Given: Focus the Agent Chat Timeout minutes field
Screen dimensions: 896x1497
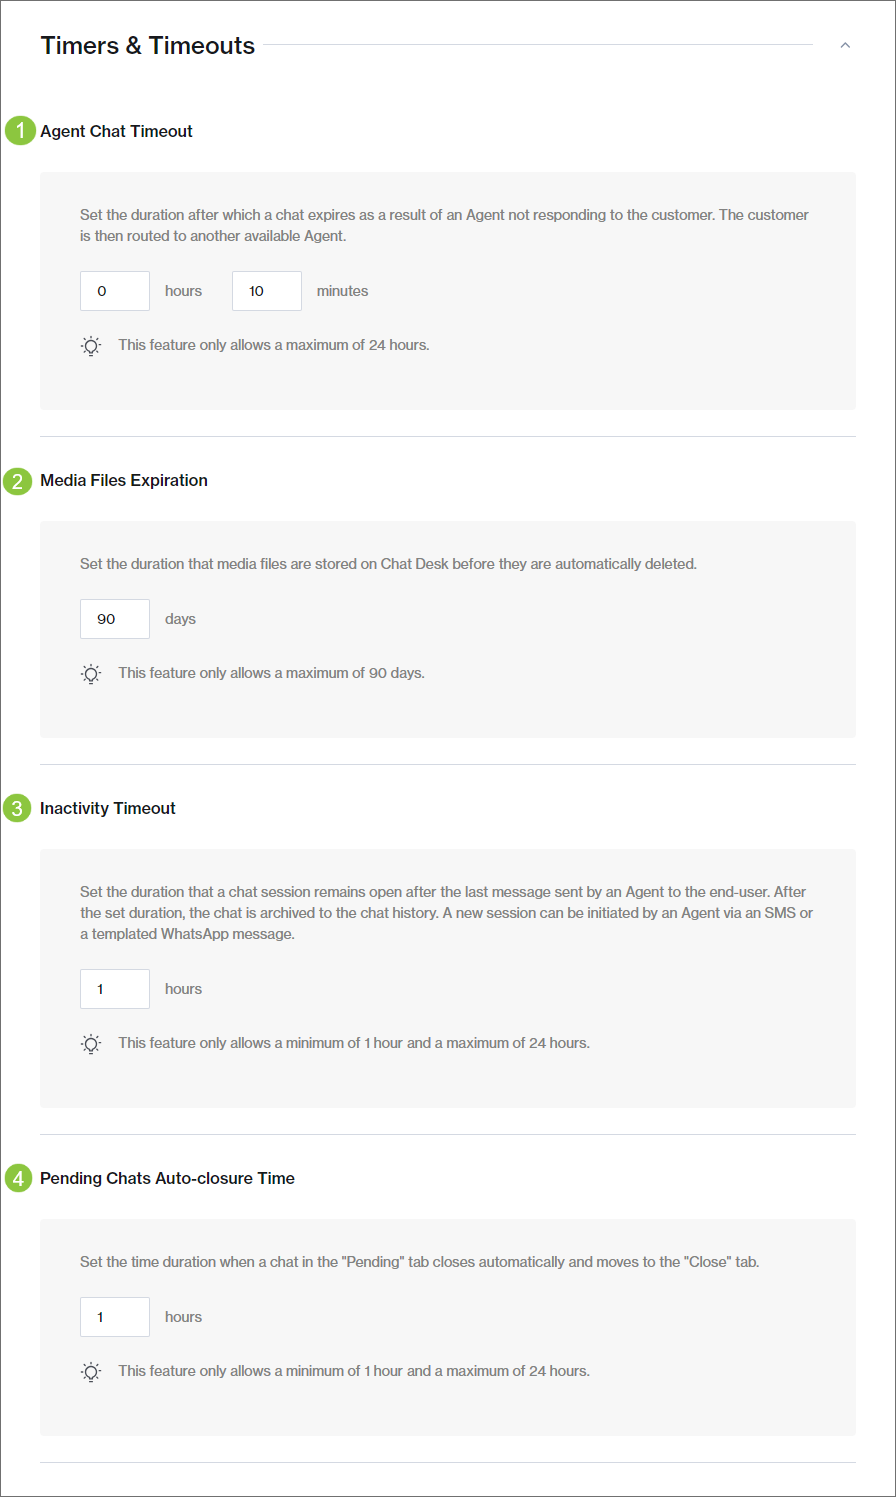Looking at the screenshot, I should tap(267, 291).
